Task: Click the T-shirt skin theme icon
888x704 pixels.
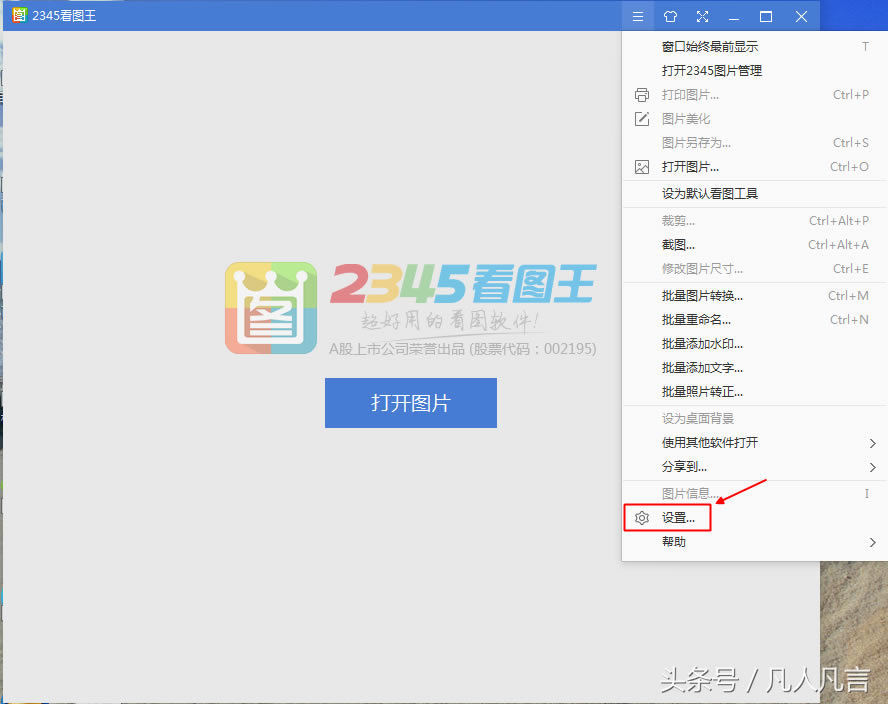Action: 668,16
